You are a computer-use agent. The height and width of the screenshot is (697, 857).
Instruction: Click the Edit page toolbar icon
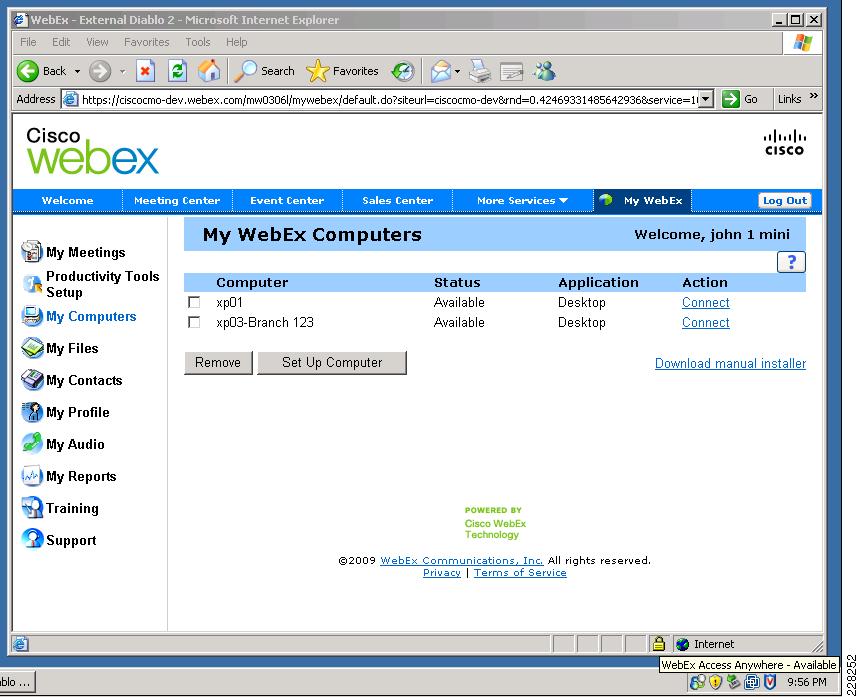[512, 72]
